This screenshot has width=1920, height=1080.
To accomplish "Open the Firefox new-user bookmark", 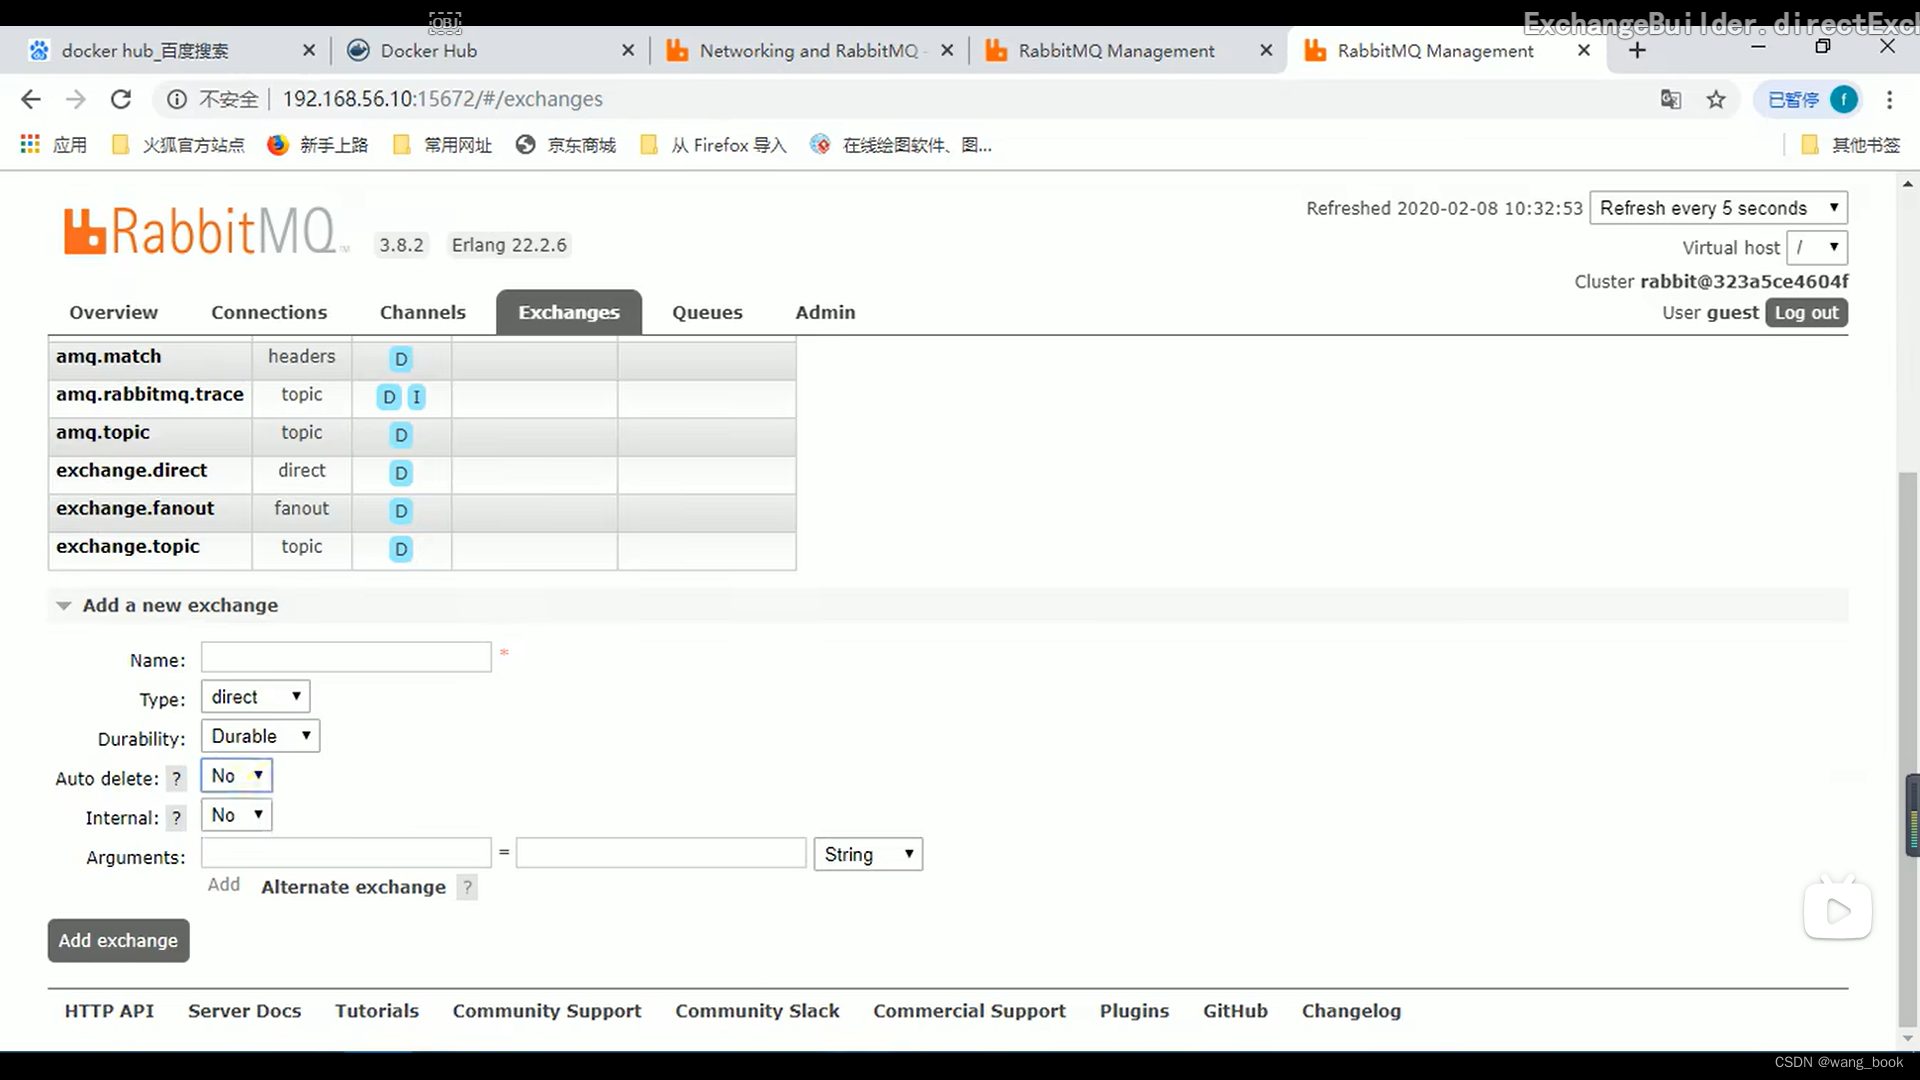I will 318,145.
